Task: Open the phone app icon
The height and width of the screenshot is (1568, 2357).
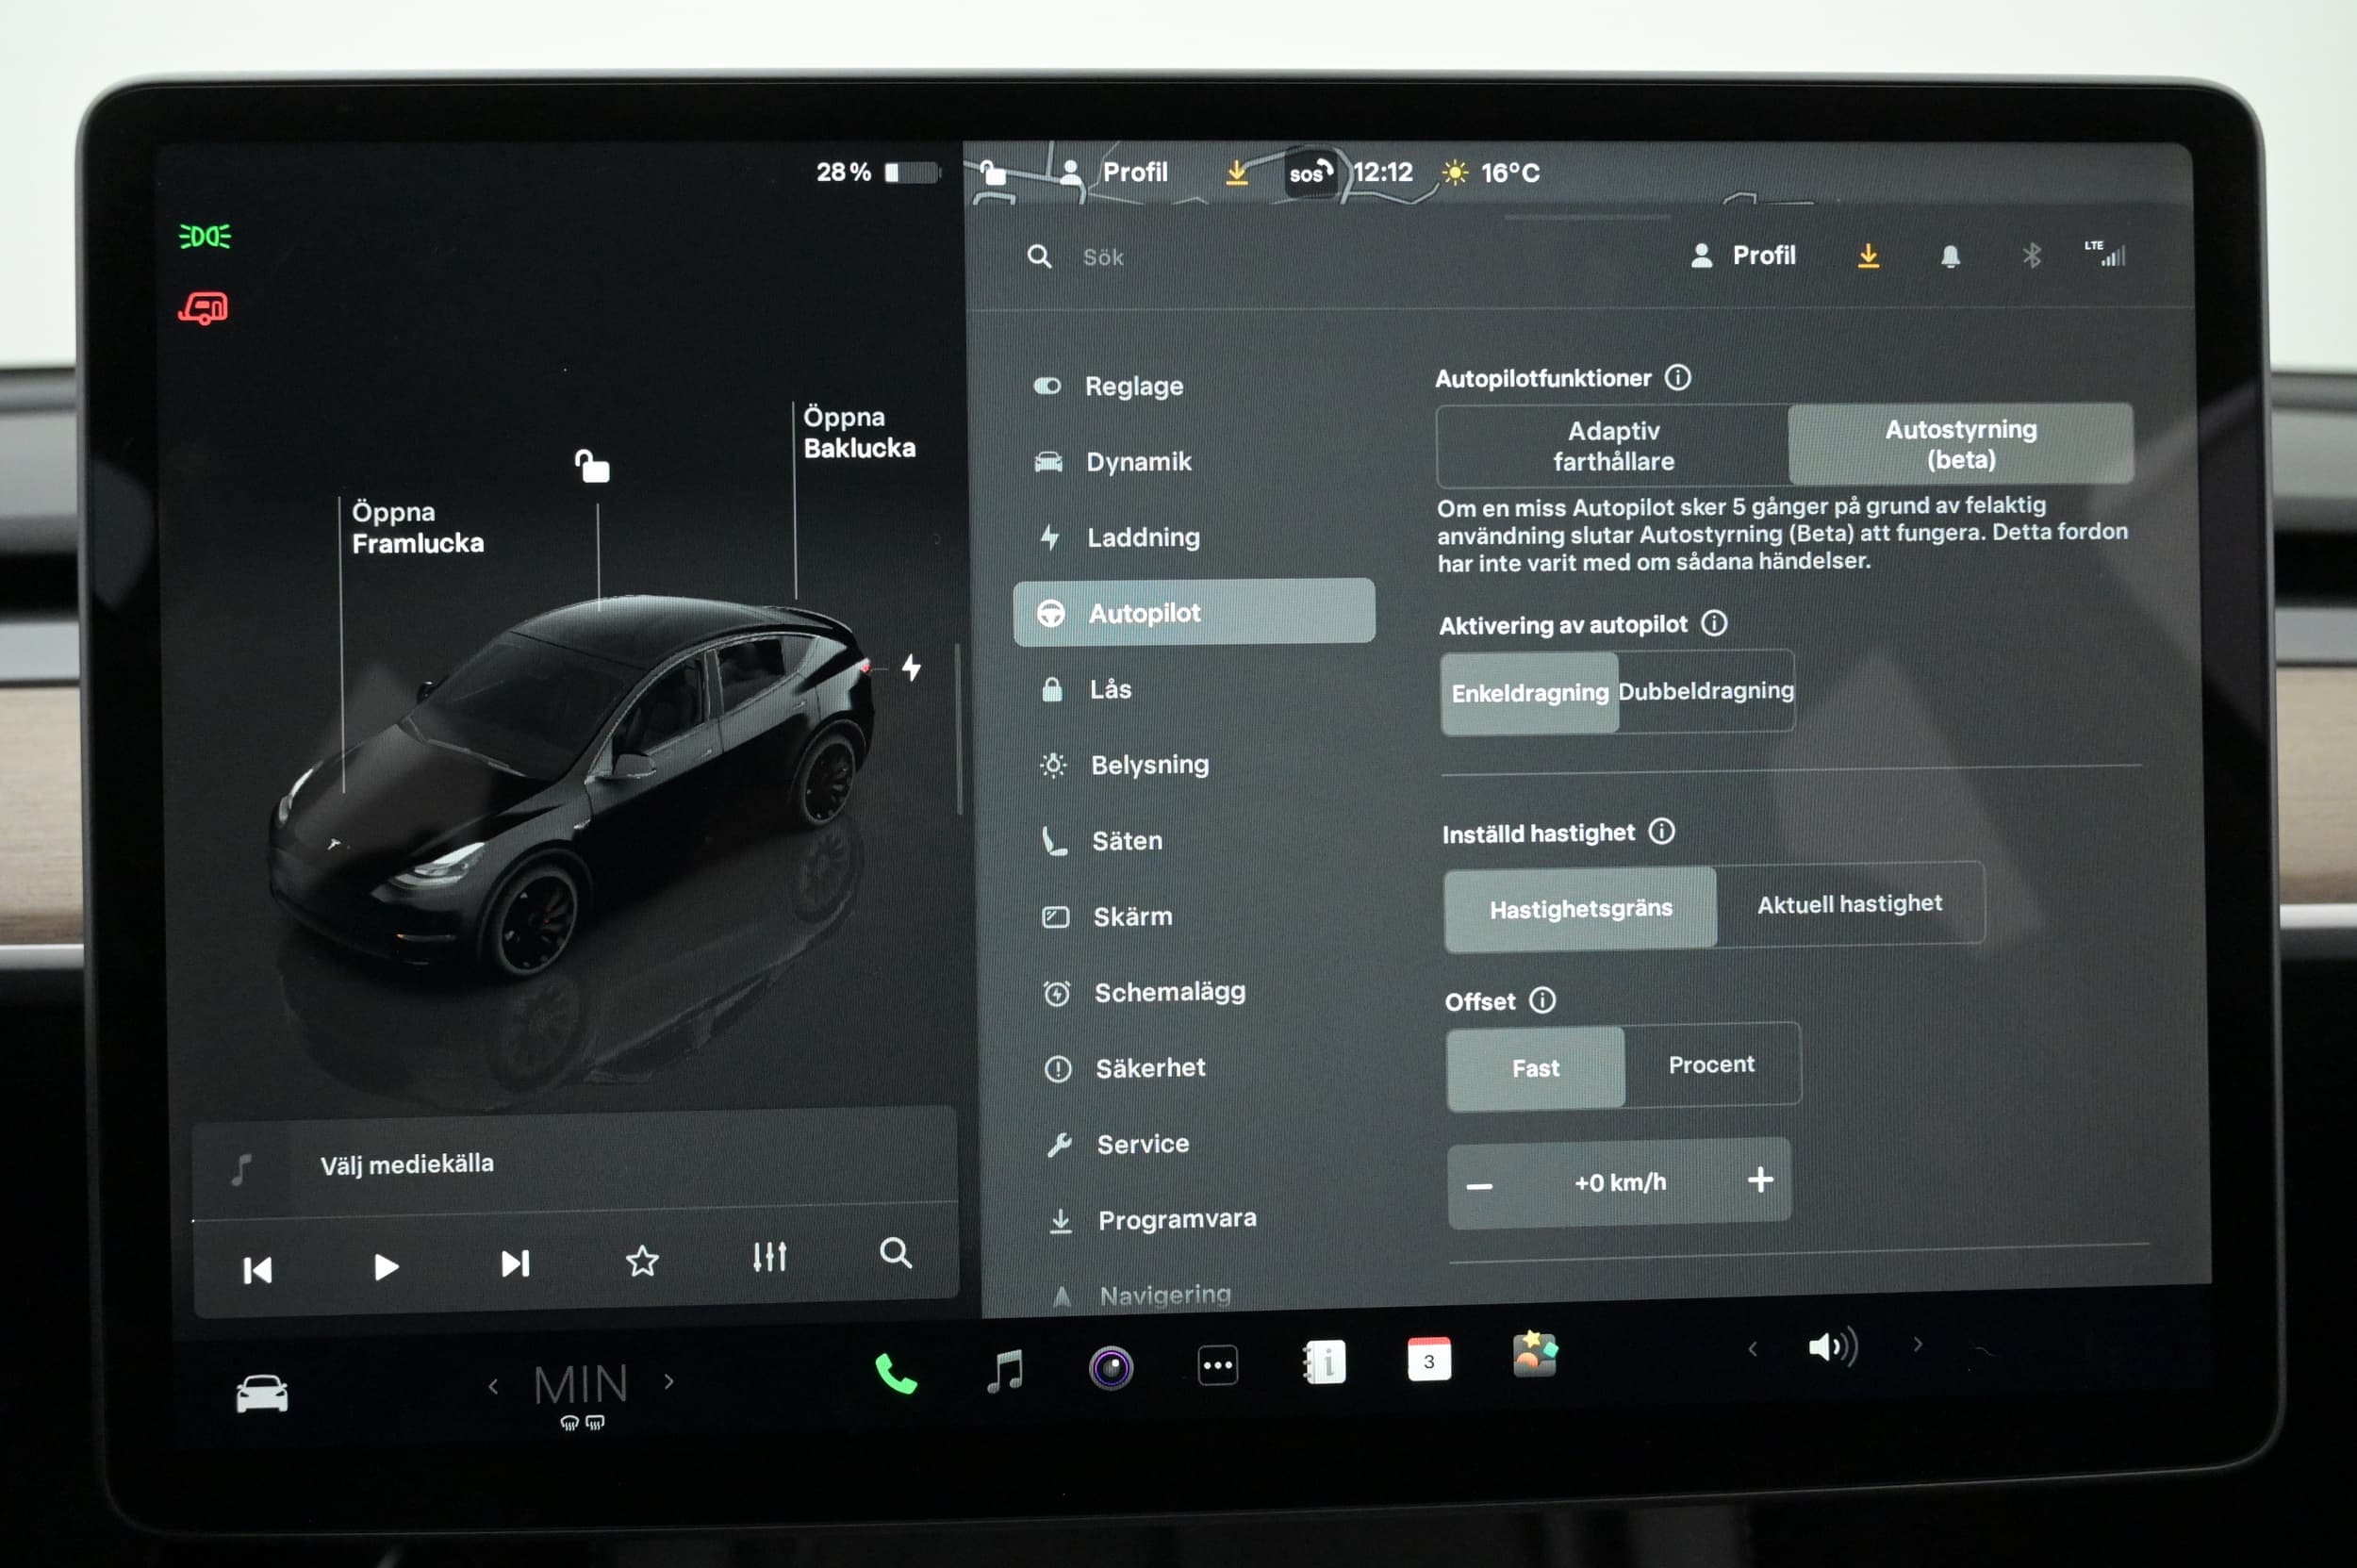Action: click(x=895, y=1374)
